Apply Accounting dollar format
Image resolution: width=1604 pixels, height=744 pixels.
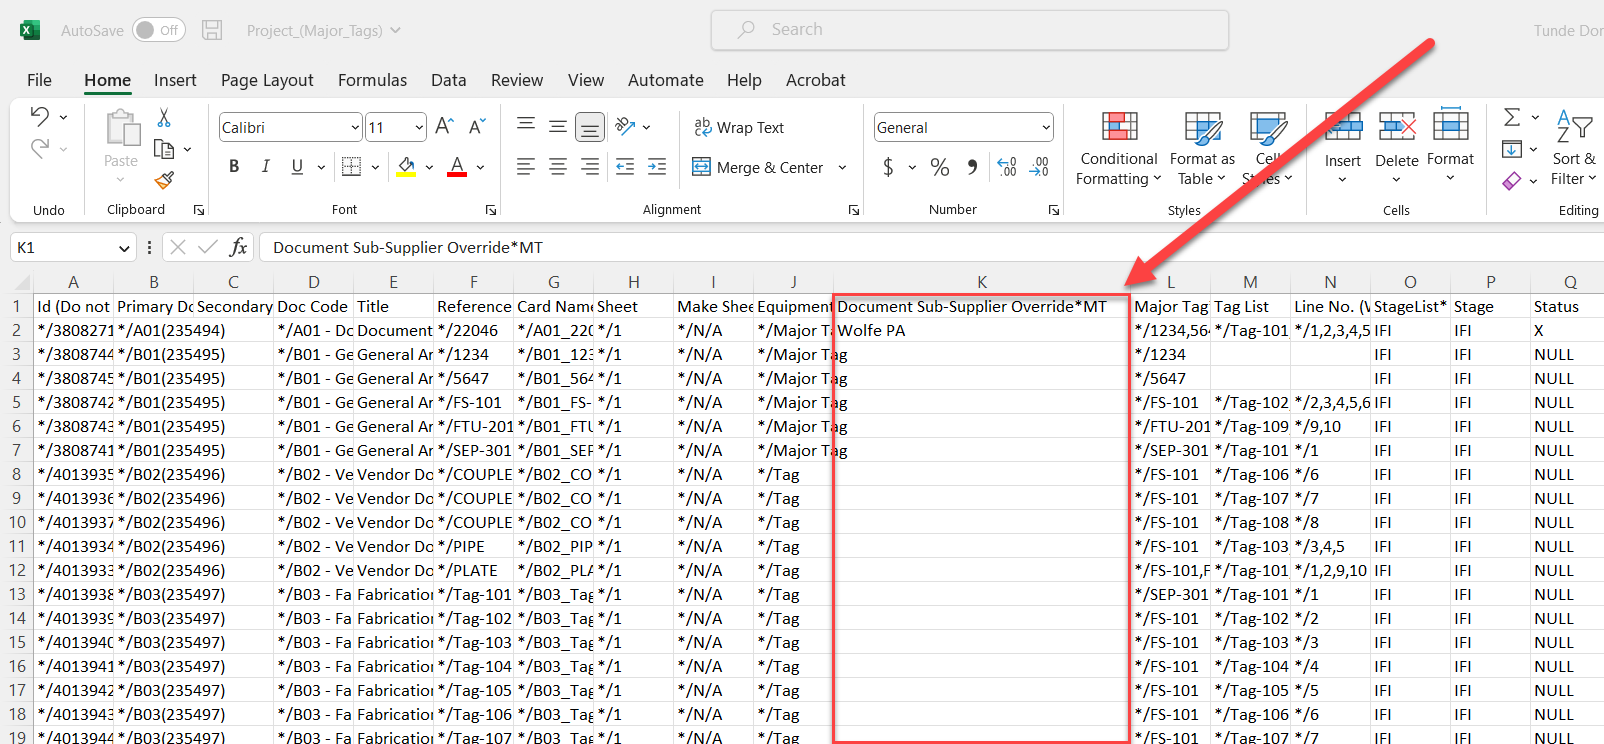tap(888, 167)
